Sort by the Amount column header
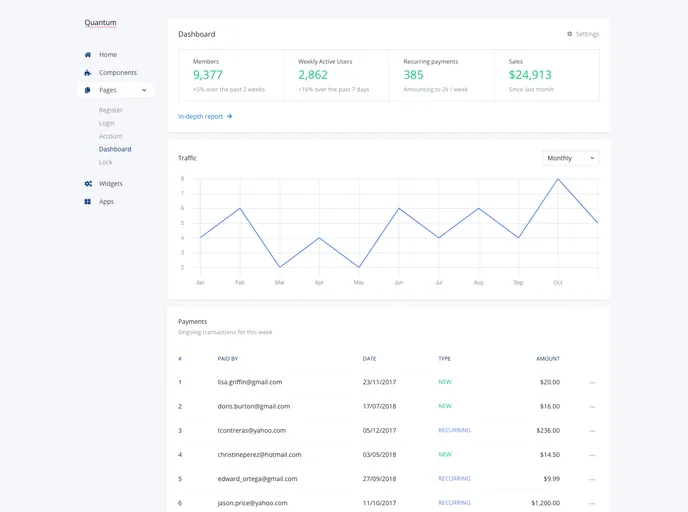 coord(547,358)
